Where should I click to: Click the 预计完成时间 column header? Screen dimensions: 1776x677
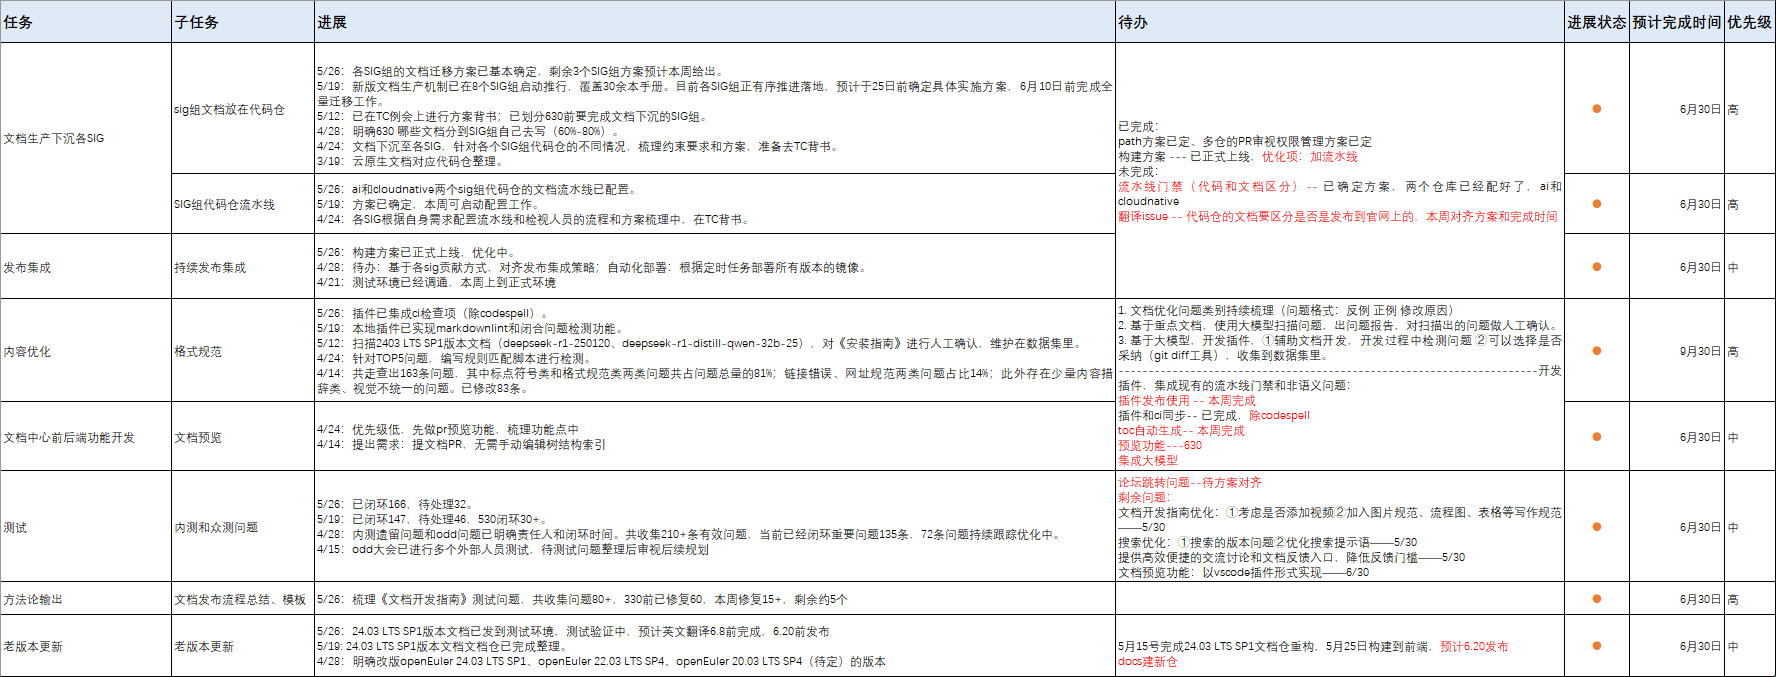(x=1676, y=22)
